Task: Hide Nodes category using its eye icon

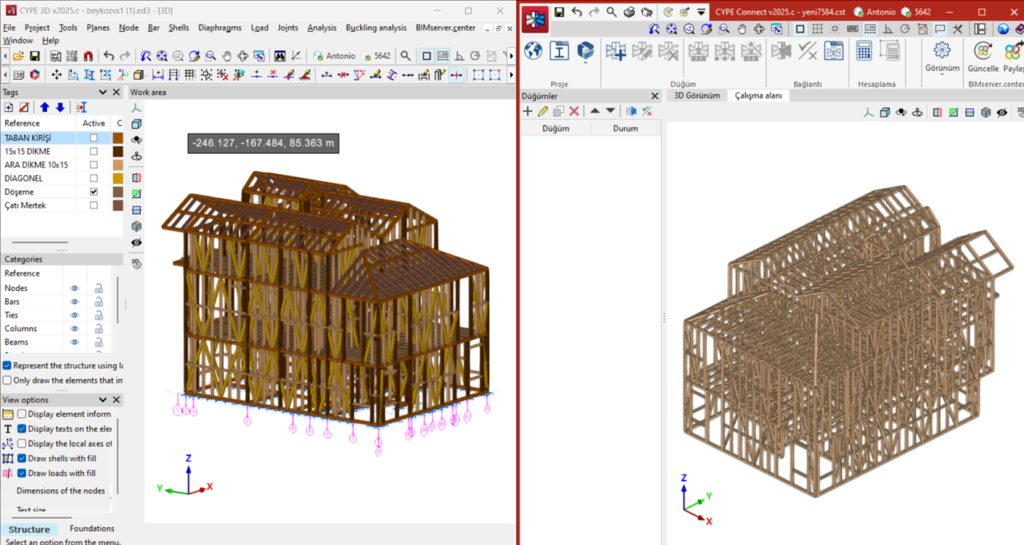Action: click(x=74, y=288)
